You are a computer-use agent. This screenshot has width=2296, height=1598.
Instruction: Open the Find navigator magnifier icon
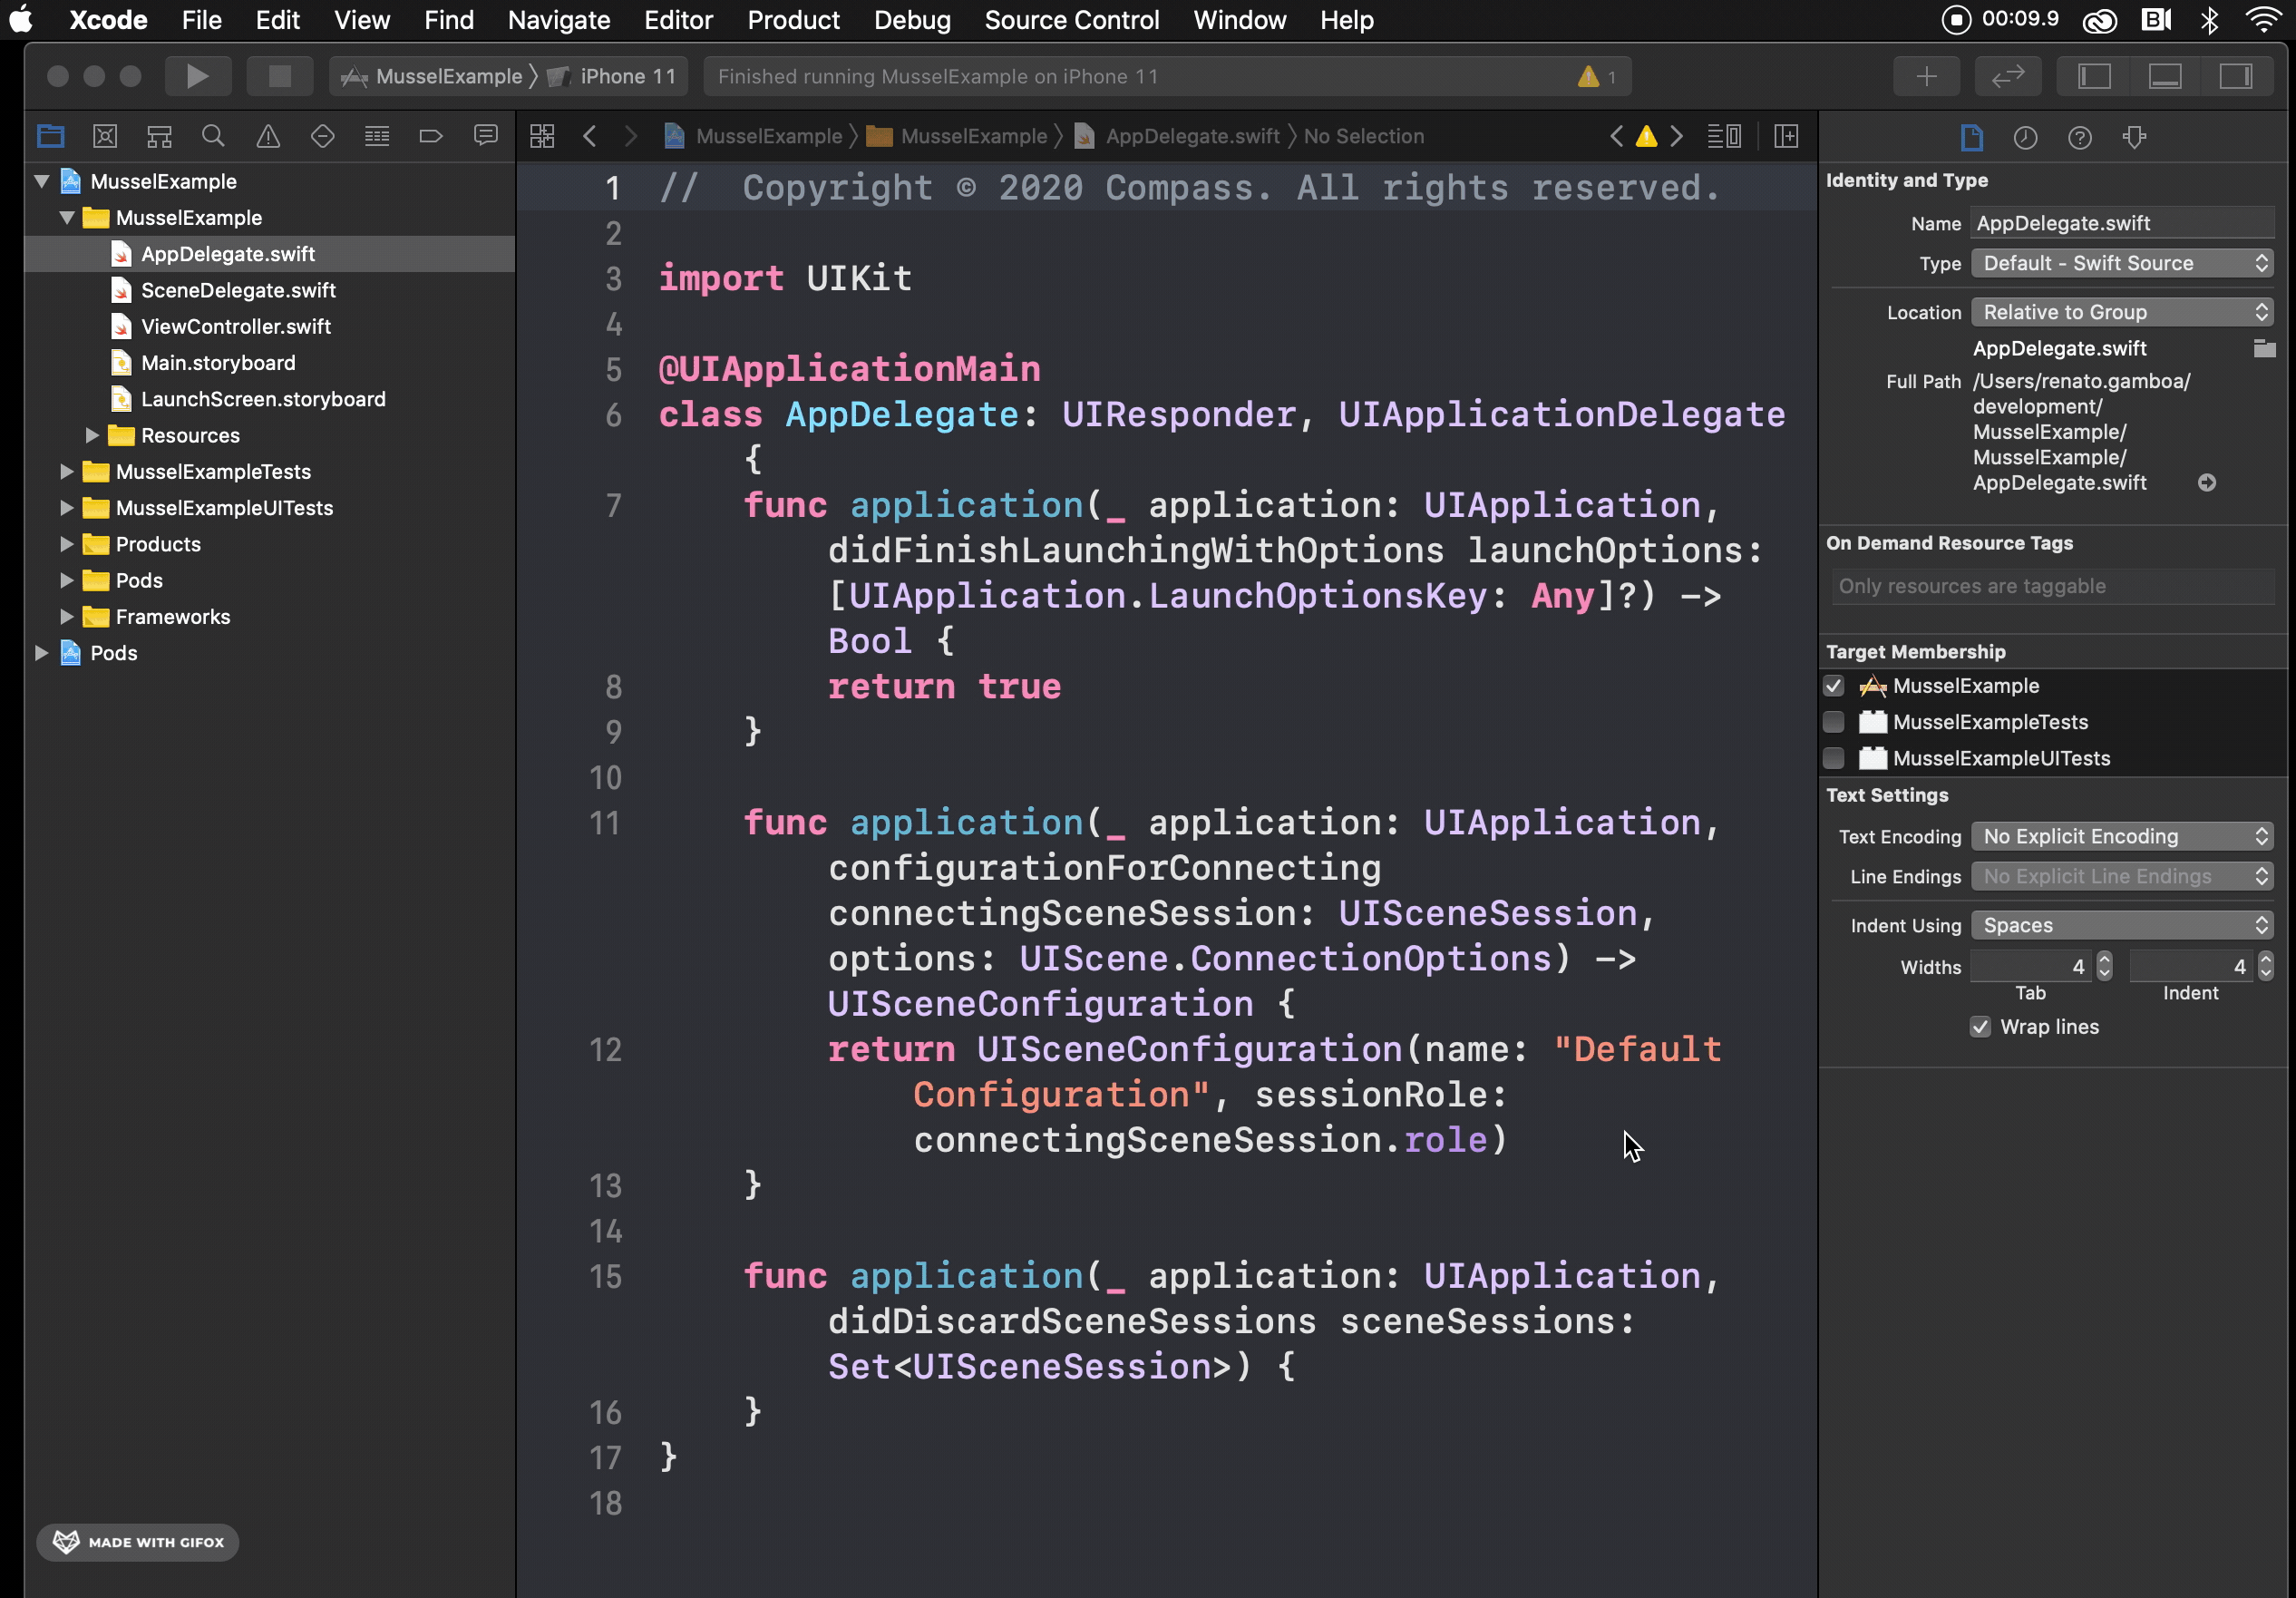coord(213,136)
